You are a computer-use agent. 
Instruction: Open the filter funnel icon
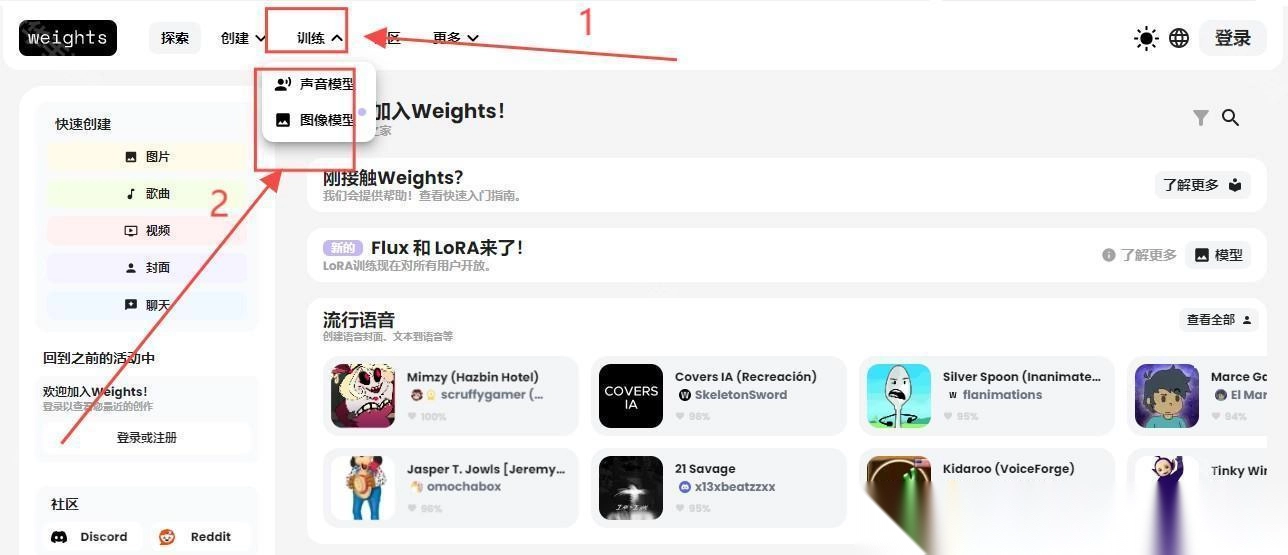click(1201, 118)
